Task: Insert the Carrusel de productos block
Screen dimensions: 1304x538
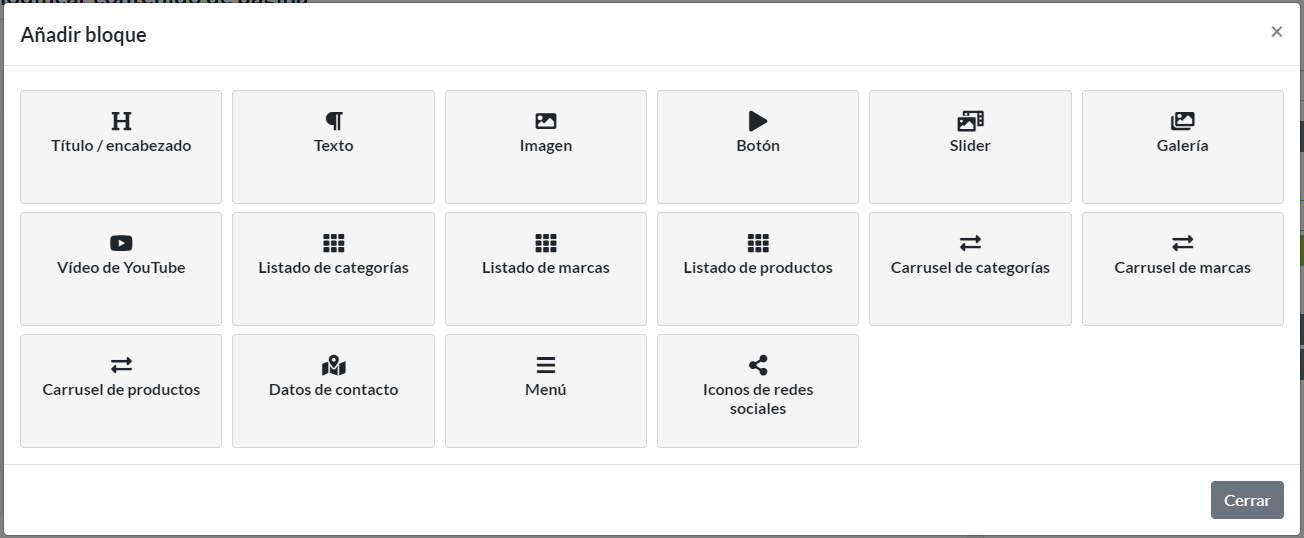Action: [x=121, y=390]
